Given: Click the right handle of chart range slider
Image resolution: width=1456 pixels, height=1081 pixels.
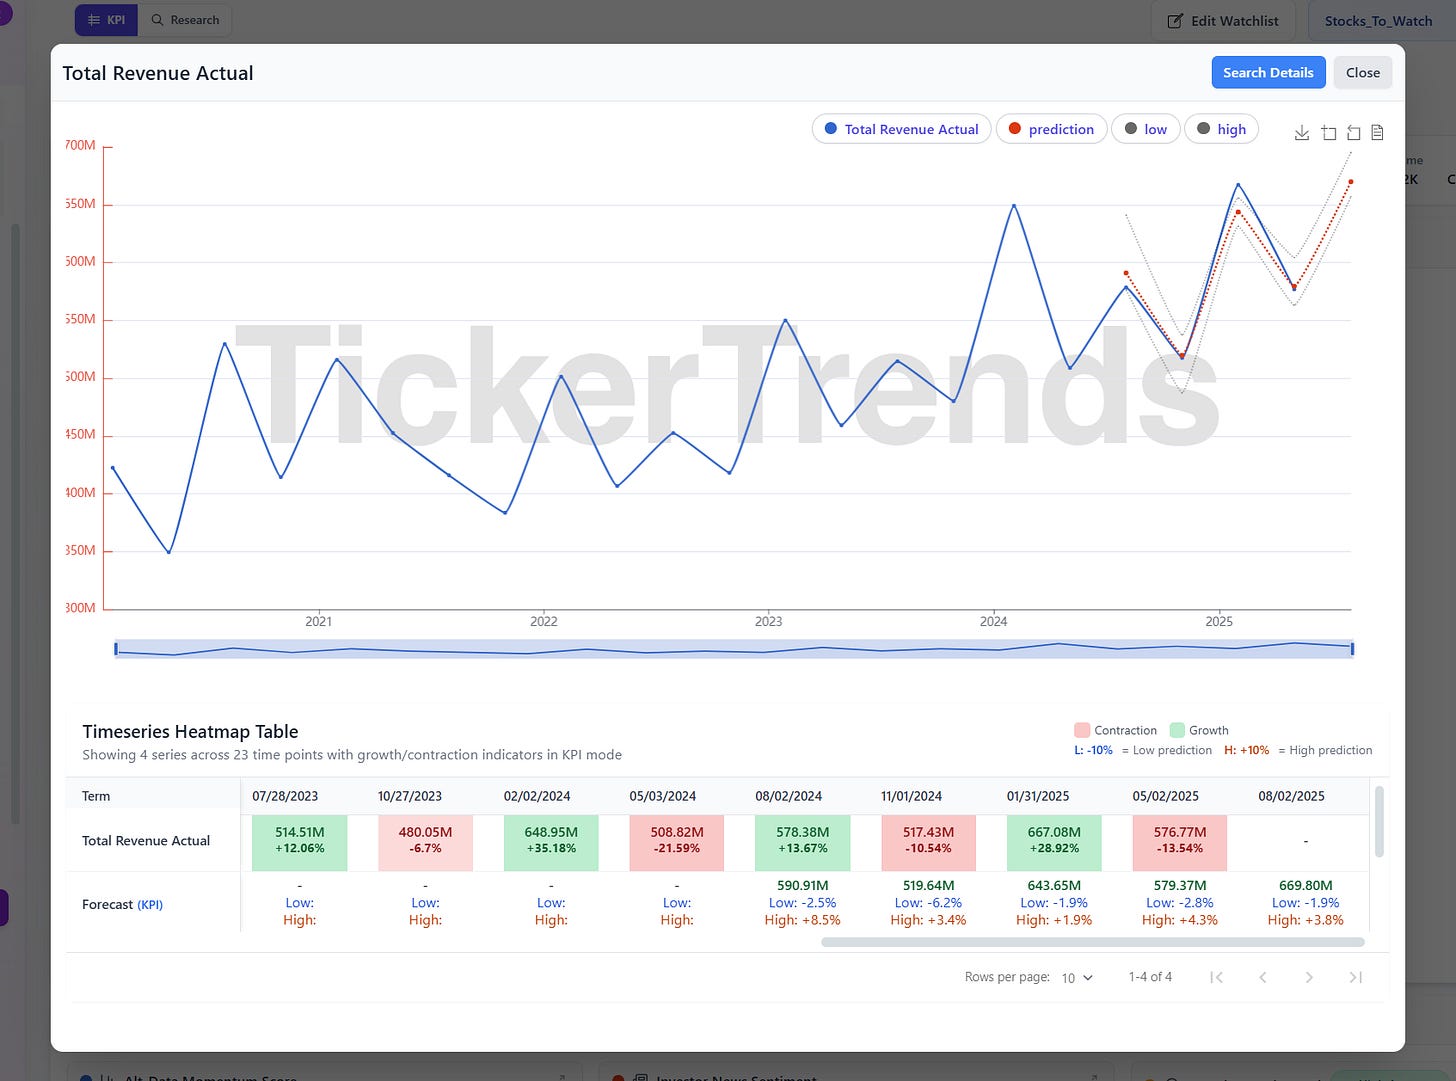Looking at the screenshot, I should pyautogui.click(x=1353, y=649).
